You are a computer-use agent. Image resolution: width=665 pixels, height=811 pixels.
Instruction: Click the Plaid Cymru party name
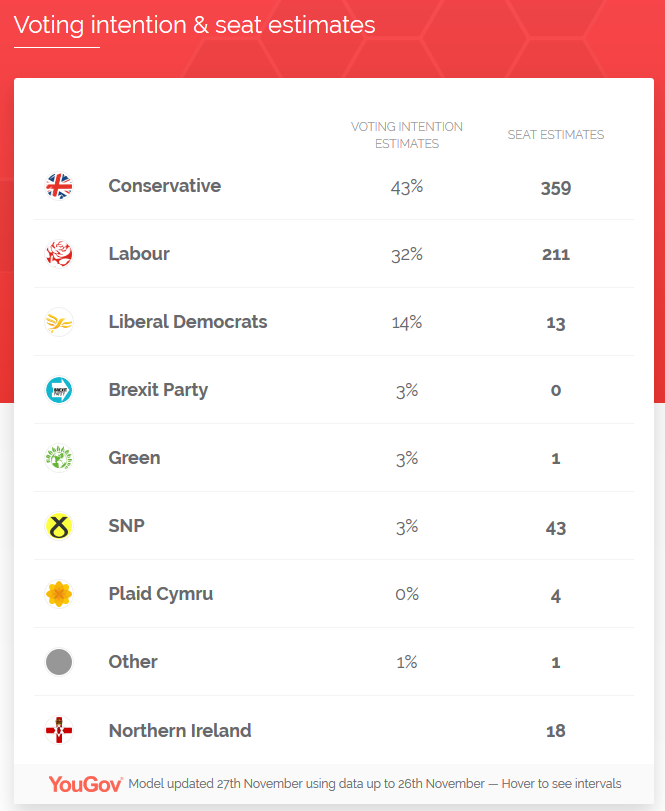click(160, 594)
